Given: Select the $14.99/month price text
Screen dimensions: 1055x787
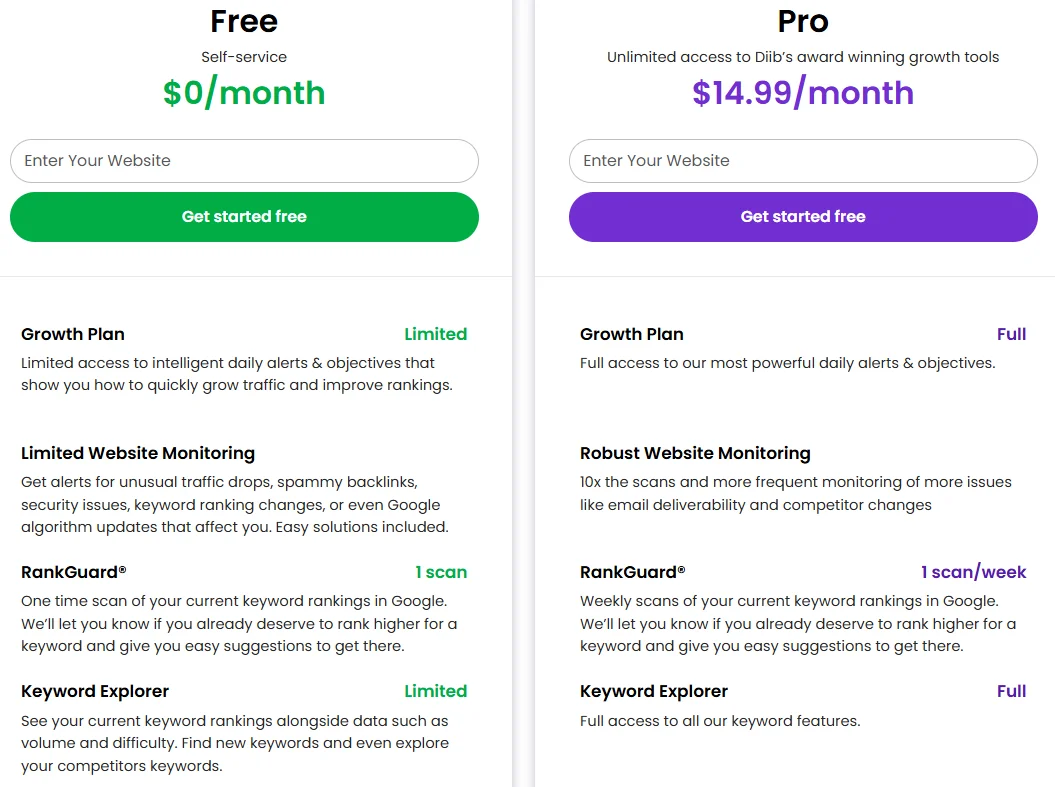Looking at the screenshot, I should pyautogui.click(x=803, y=92).
